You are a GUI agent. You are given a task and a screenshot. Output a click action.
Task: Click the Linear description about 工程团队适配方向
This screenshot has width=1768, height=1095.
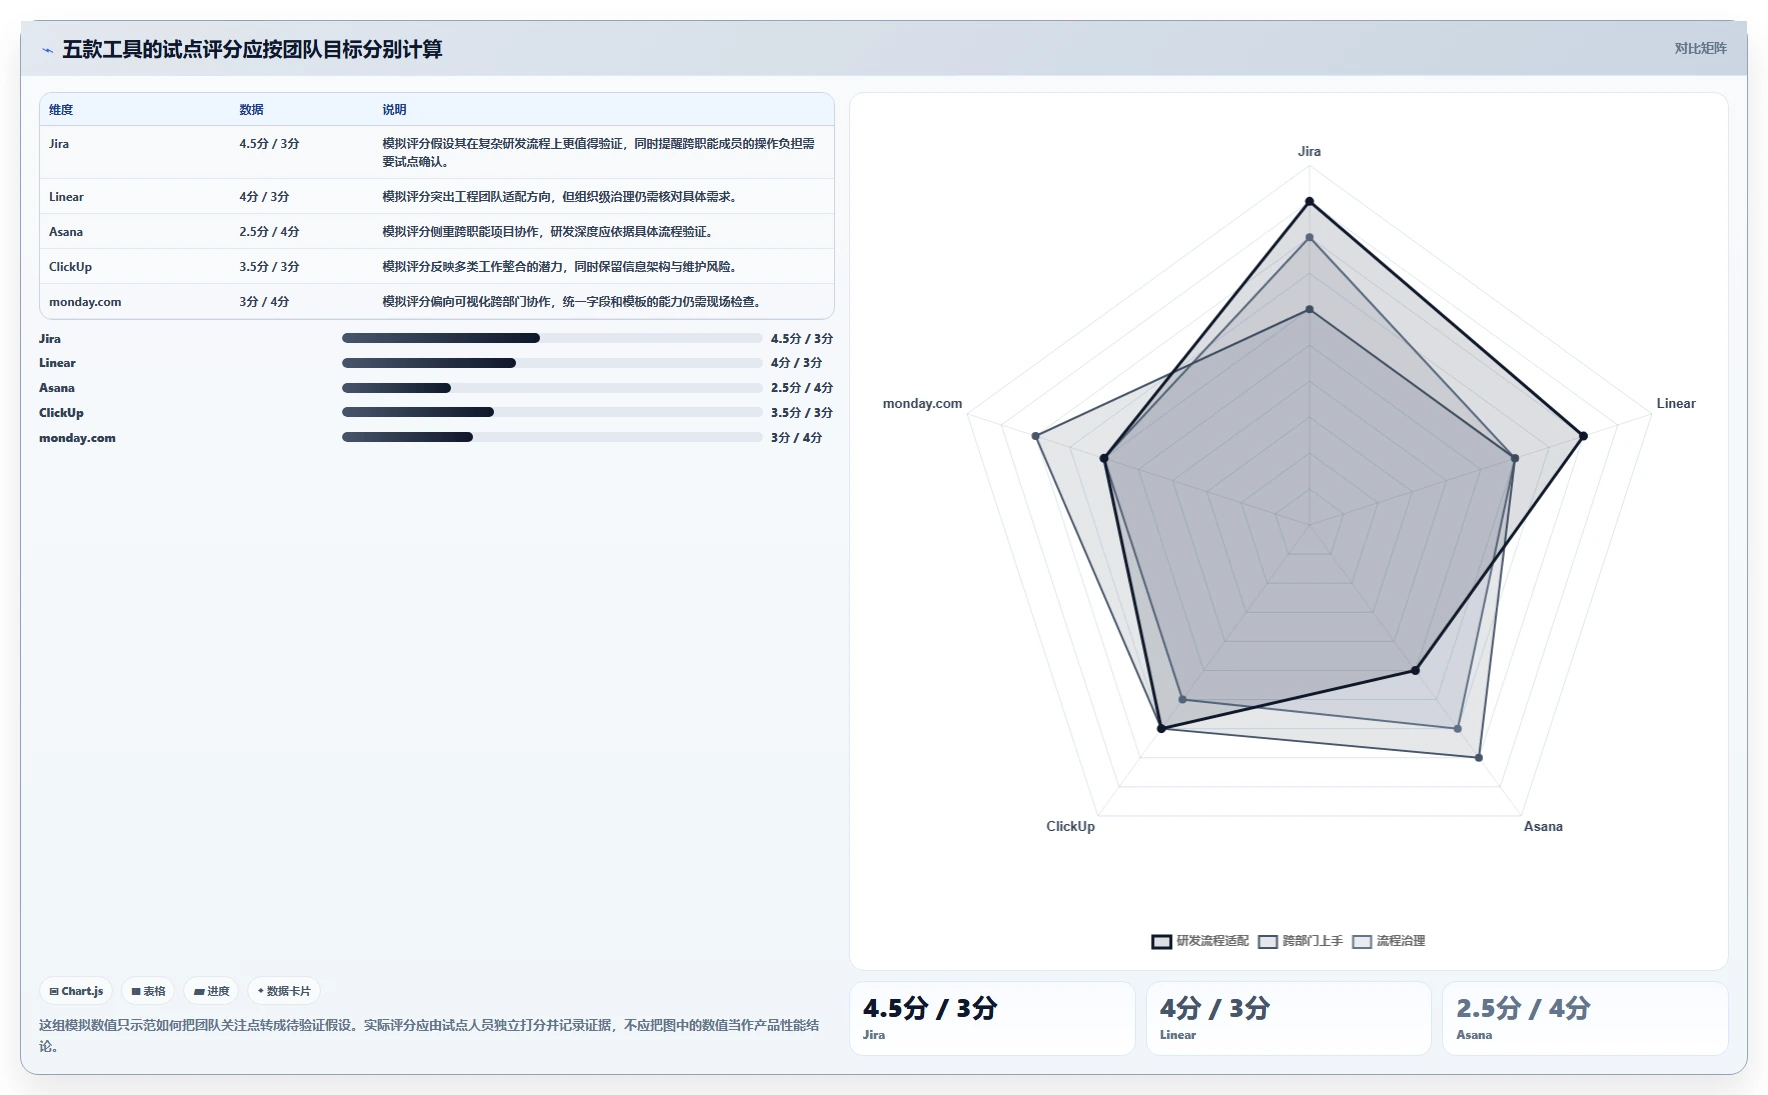(x=562, y=197)
